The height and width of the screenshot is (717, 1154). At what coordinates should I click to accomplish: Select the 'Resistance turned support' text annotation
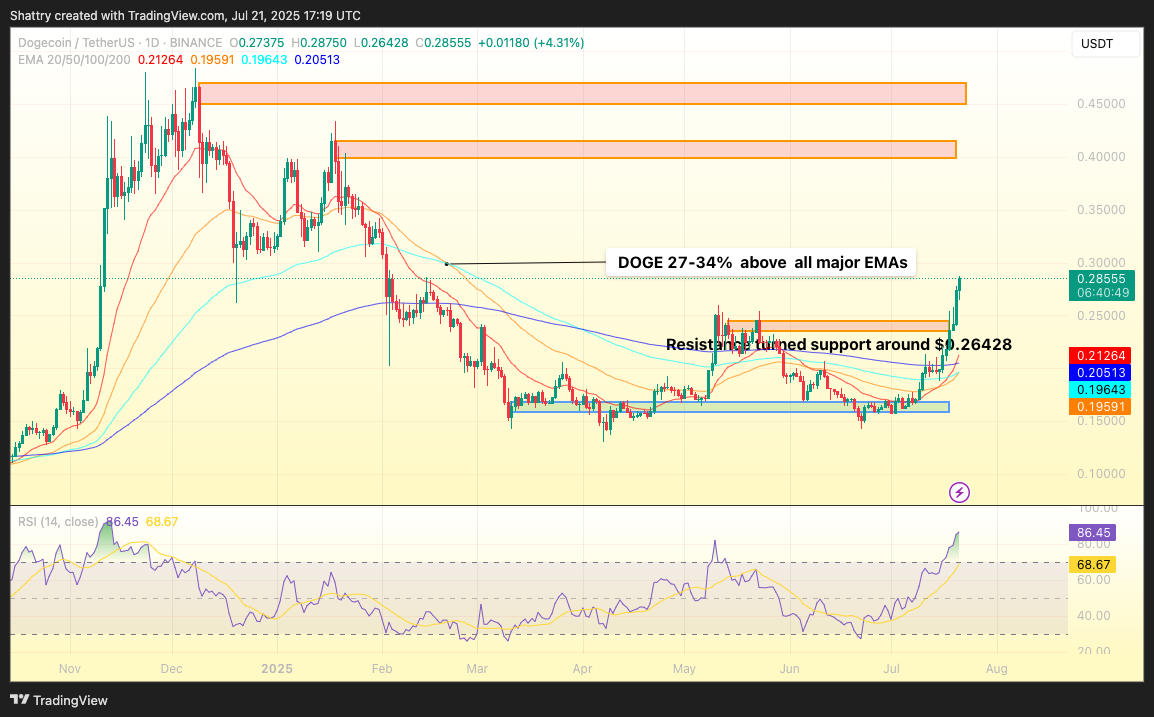[x=839, y=345]
